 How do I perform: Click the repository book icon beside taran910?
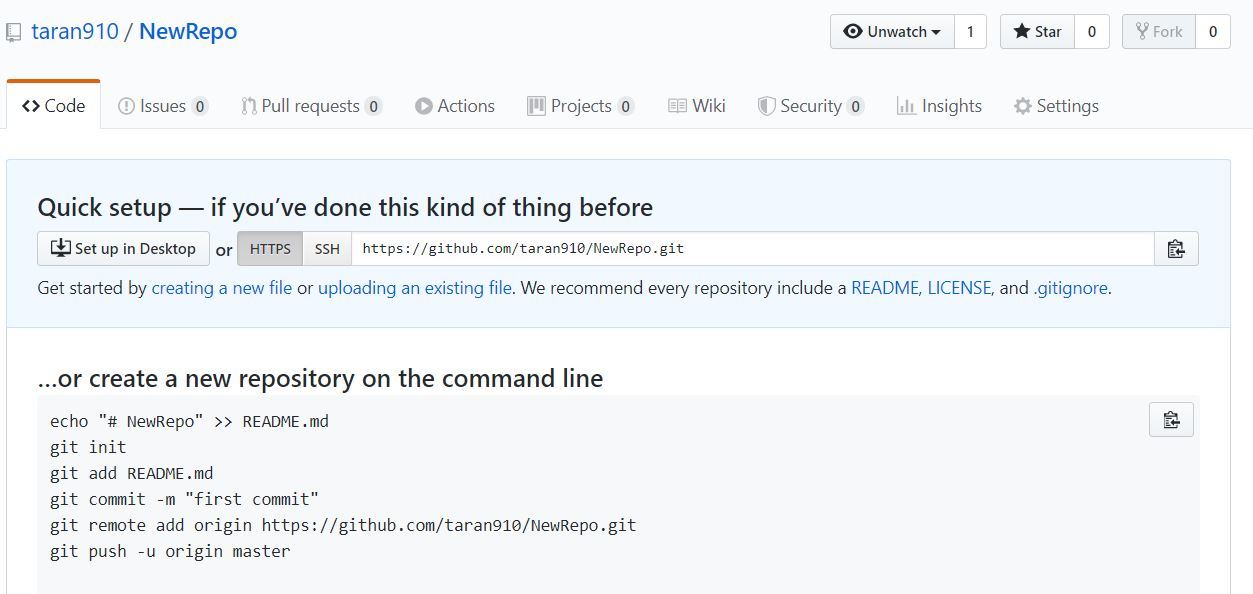[14, 32]
